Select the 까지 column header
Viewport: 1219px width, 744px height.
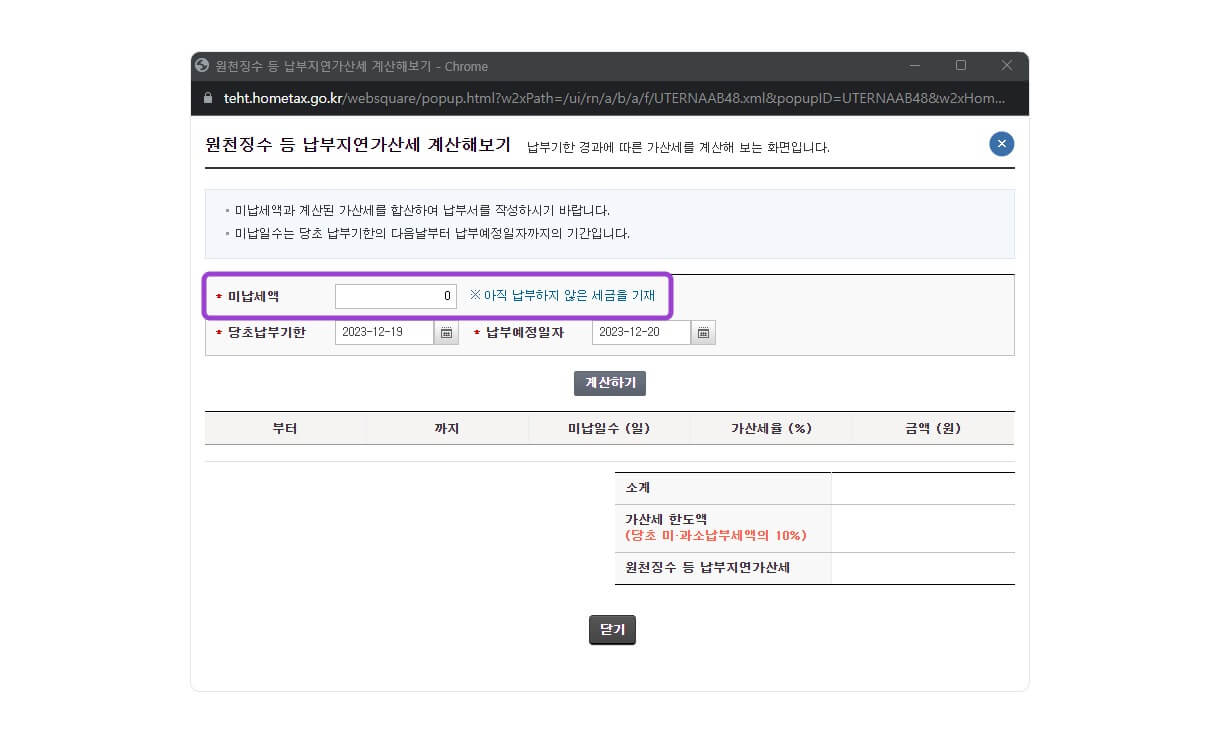point(447,428)
